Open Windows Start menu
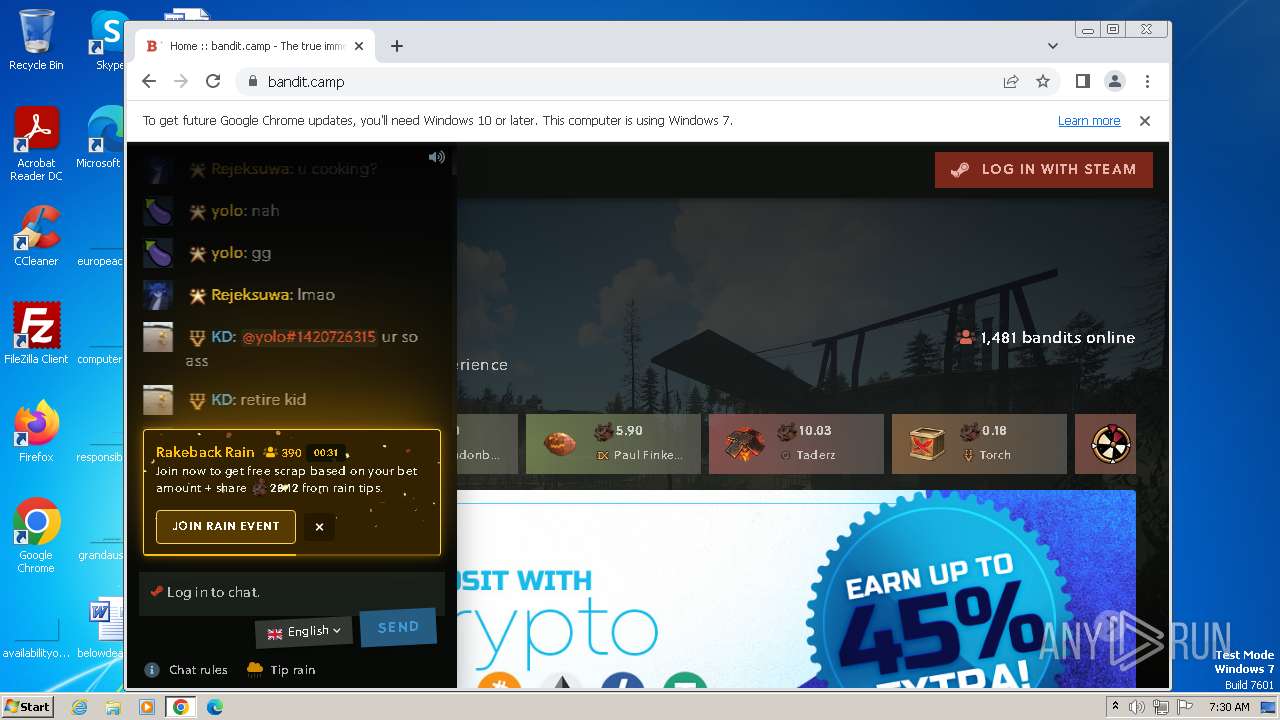The height and width of the screenshot is (720, 1280). 27,706
